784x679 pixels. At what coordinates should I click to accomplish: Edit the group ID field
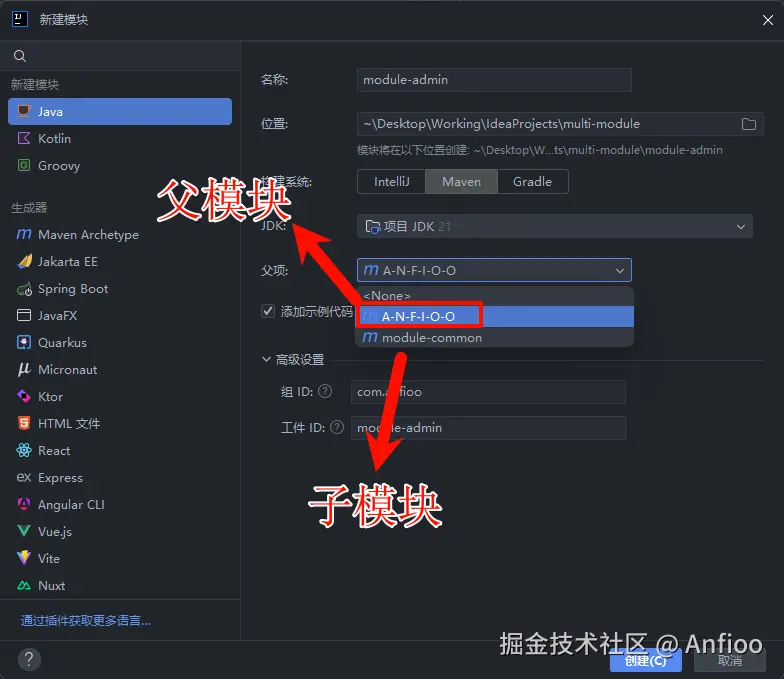pos(488,392)
